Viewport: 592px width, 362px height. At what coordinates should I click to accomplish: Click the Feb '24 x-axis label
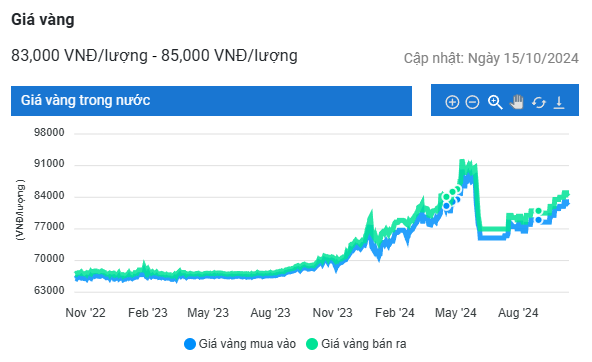click(395, 313)
